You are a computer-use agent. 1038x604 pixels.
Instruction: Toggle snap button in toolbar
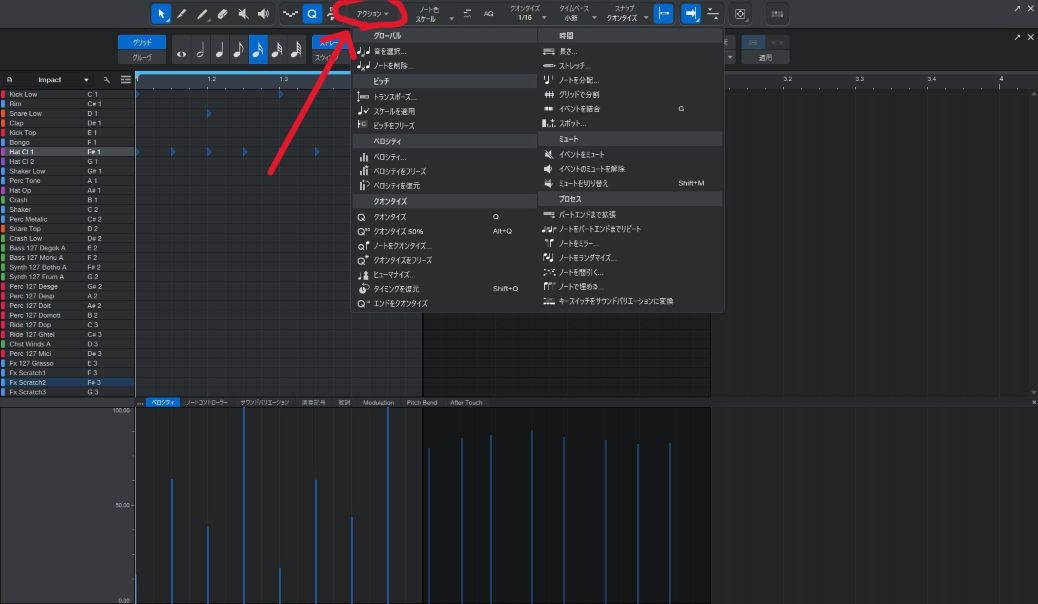coord(663,14)
